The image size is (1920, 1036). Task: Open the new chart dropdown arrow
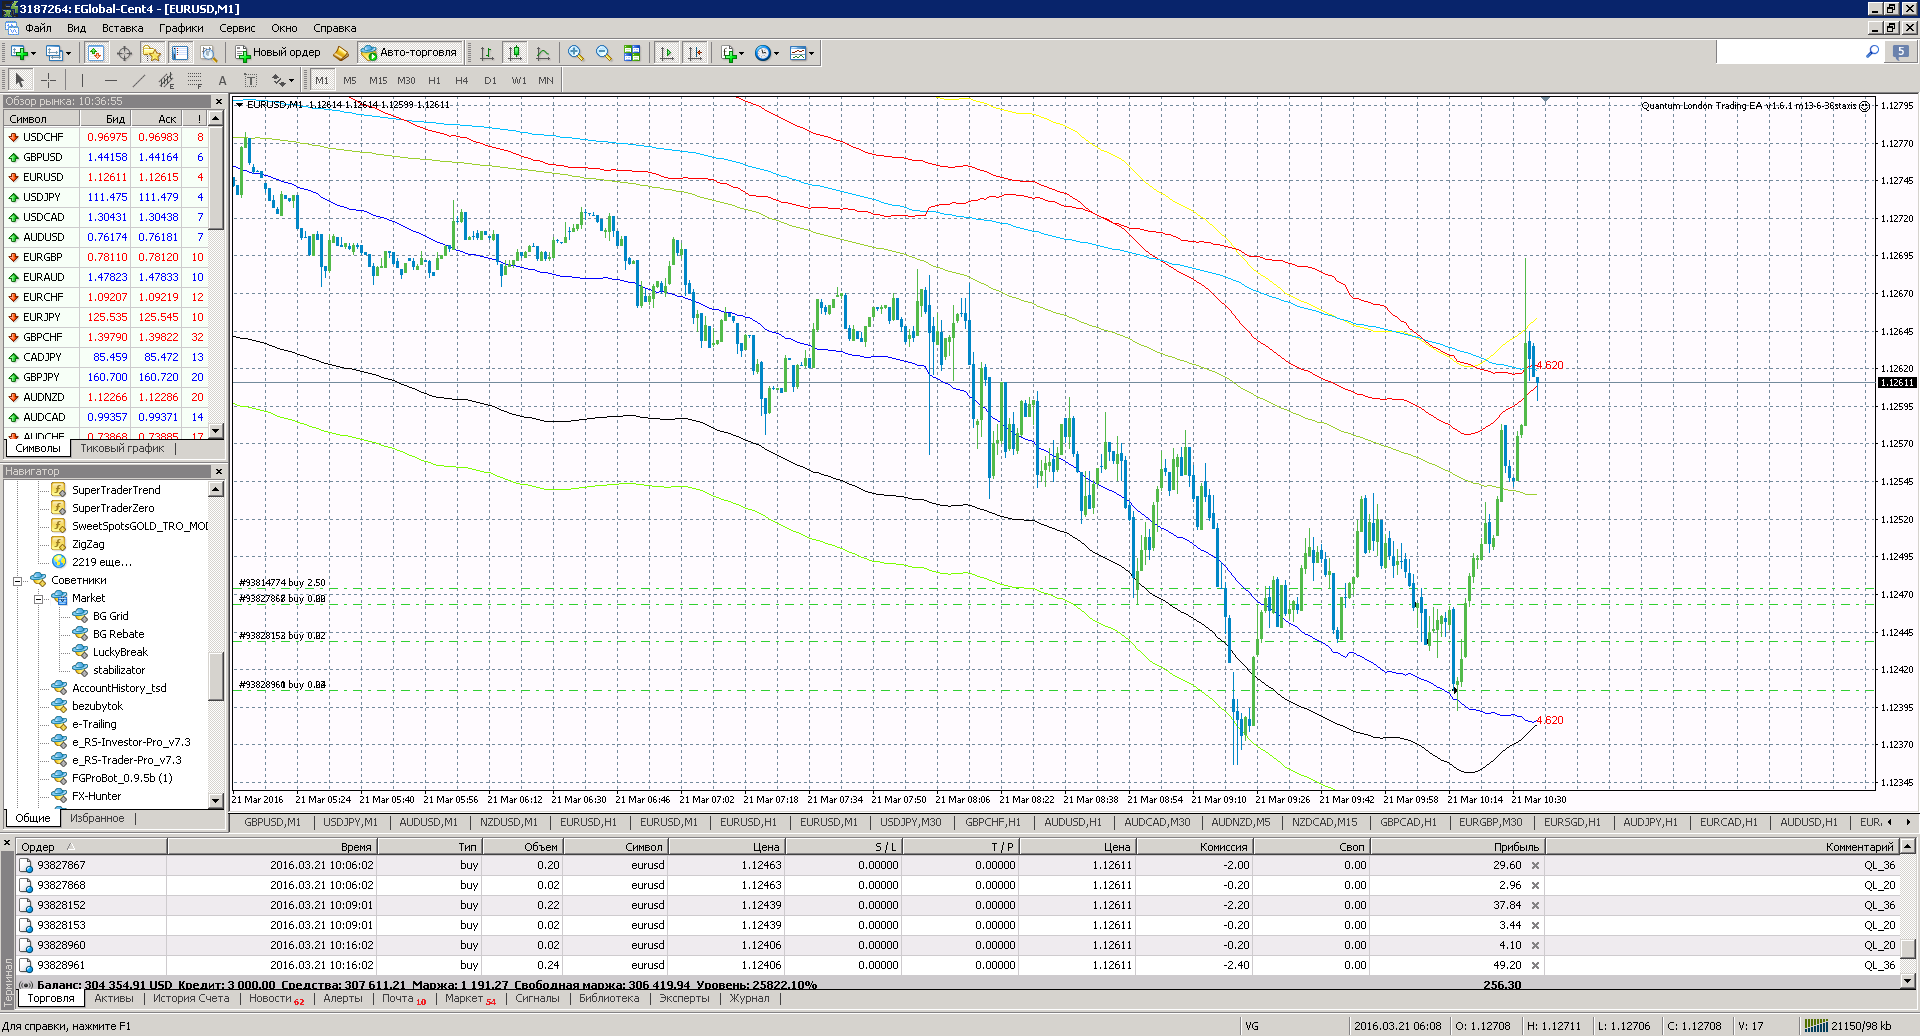click(x=33, y=54)
